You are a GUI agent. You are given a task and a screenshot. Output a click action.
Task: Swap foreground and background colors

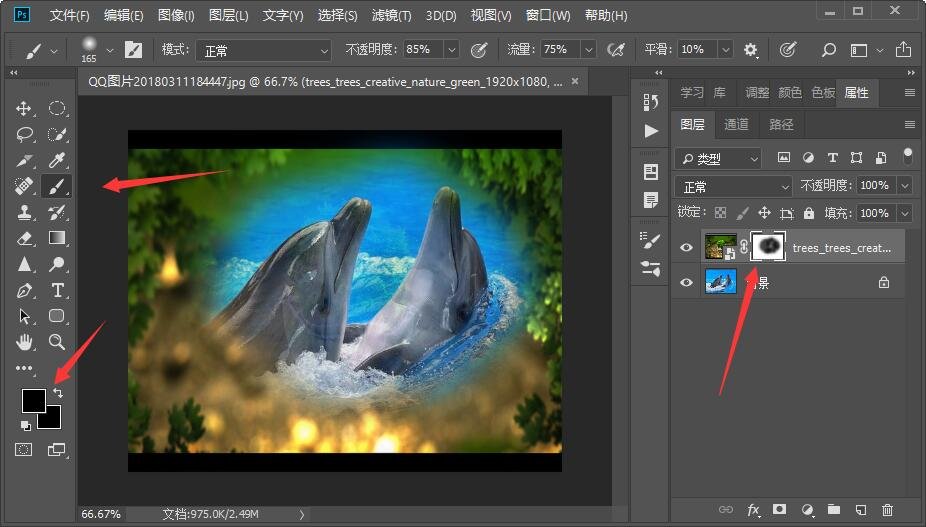[58, 392]
